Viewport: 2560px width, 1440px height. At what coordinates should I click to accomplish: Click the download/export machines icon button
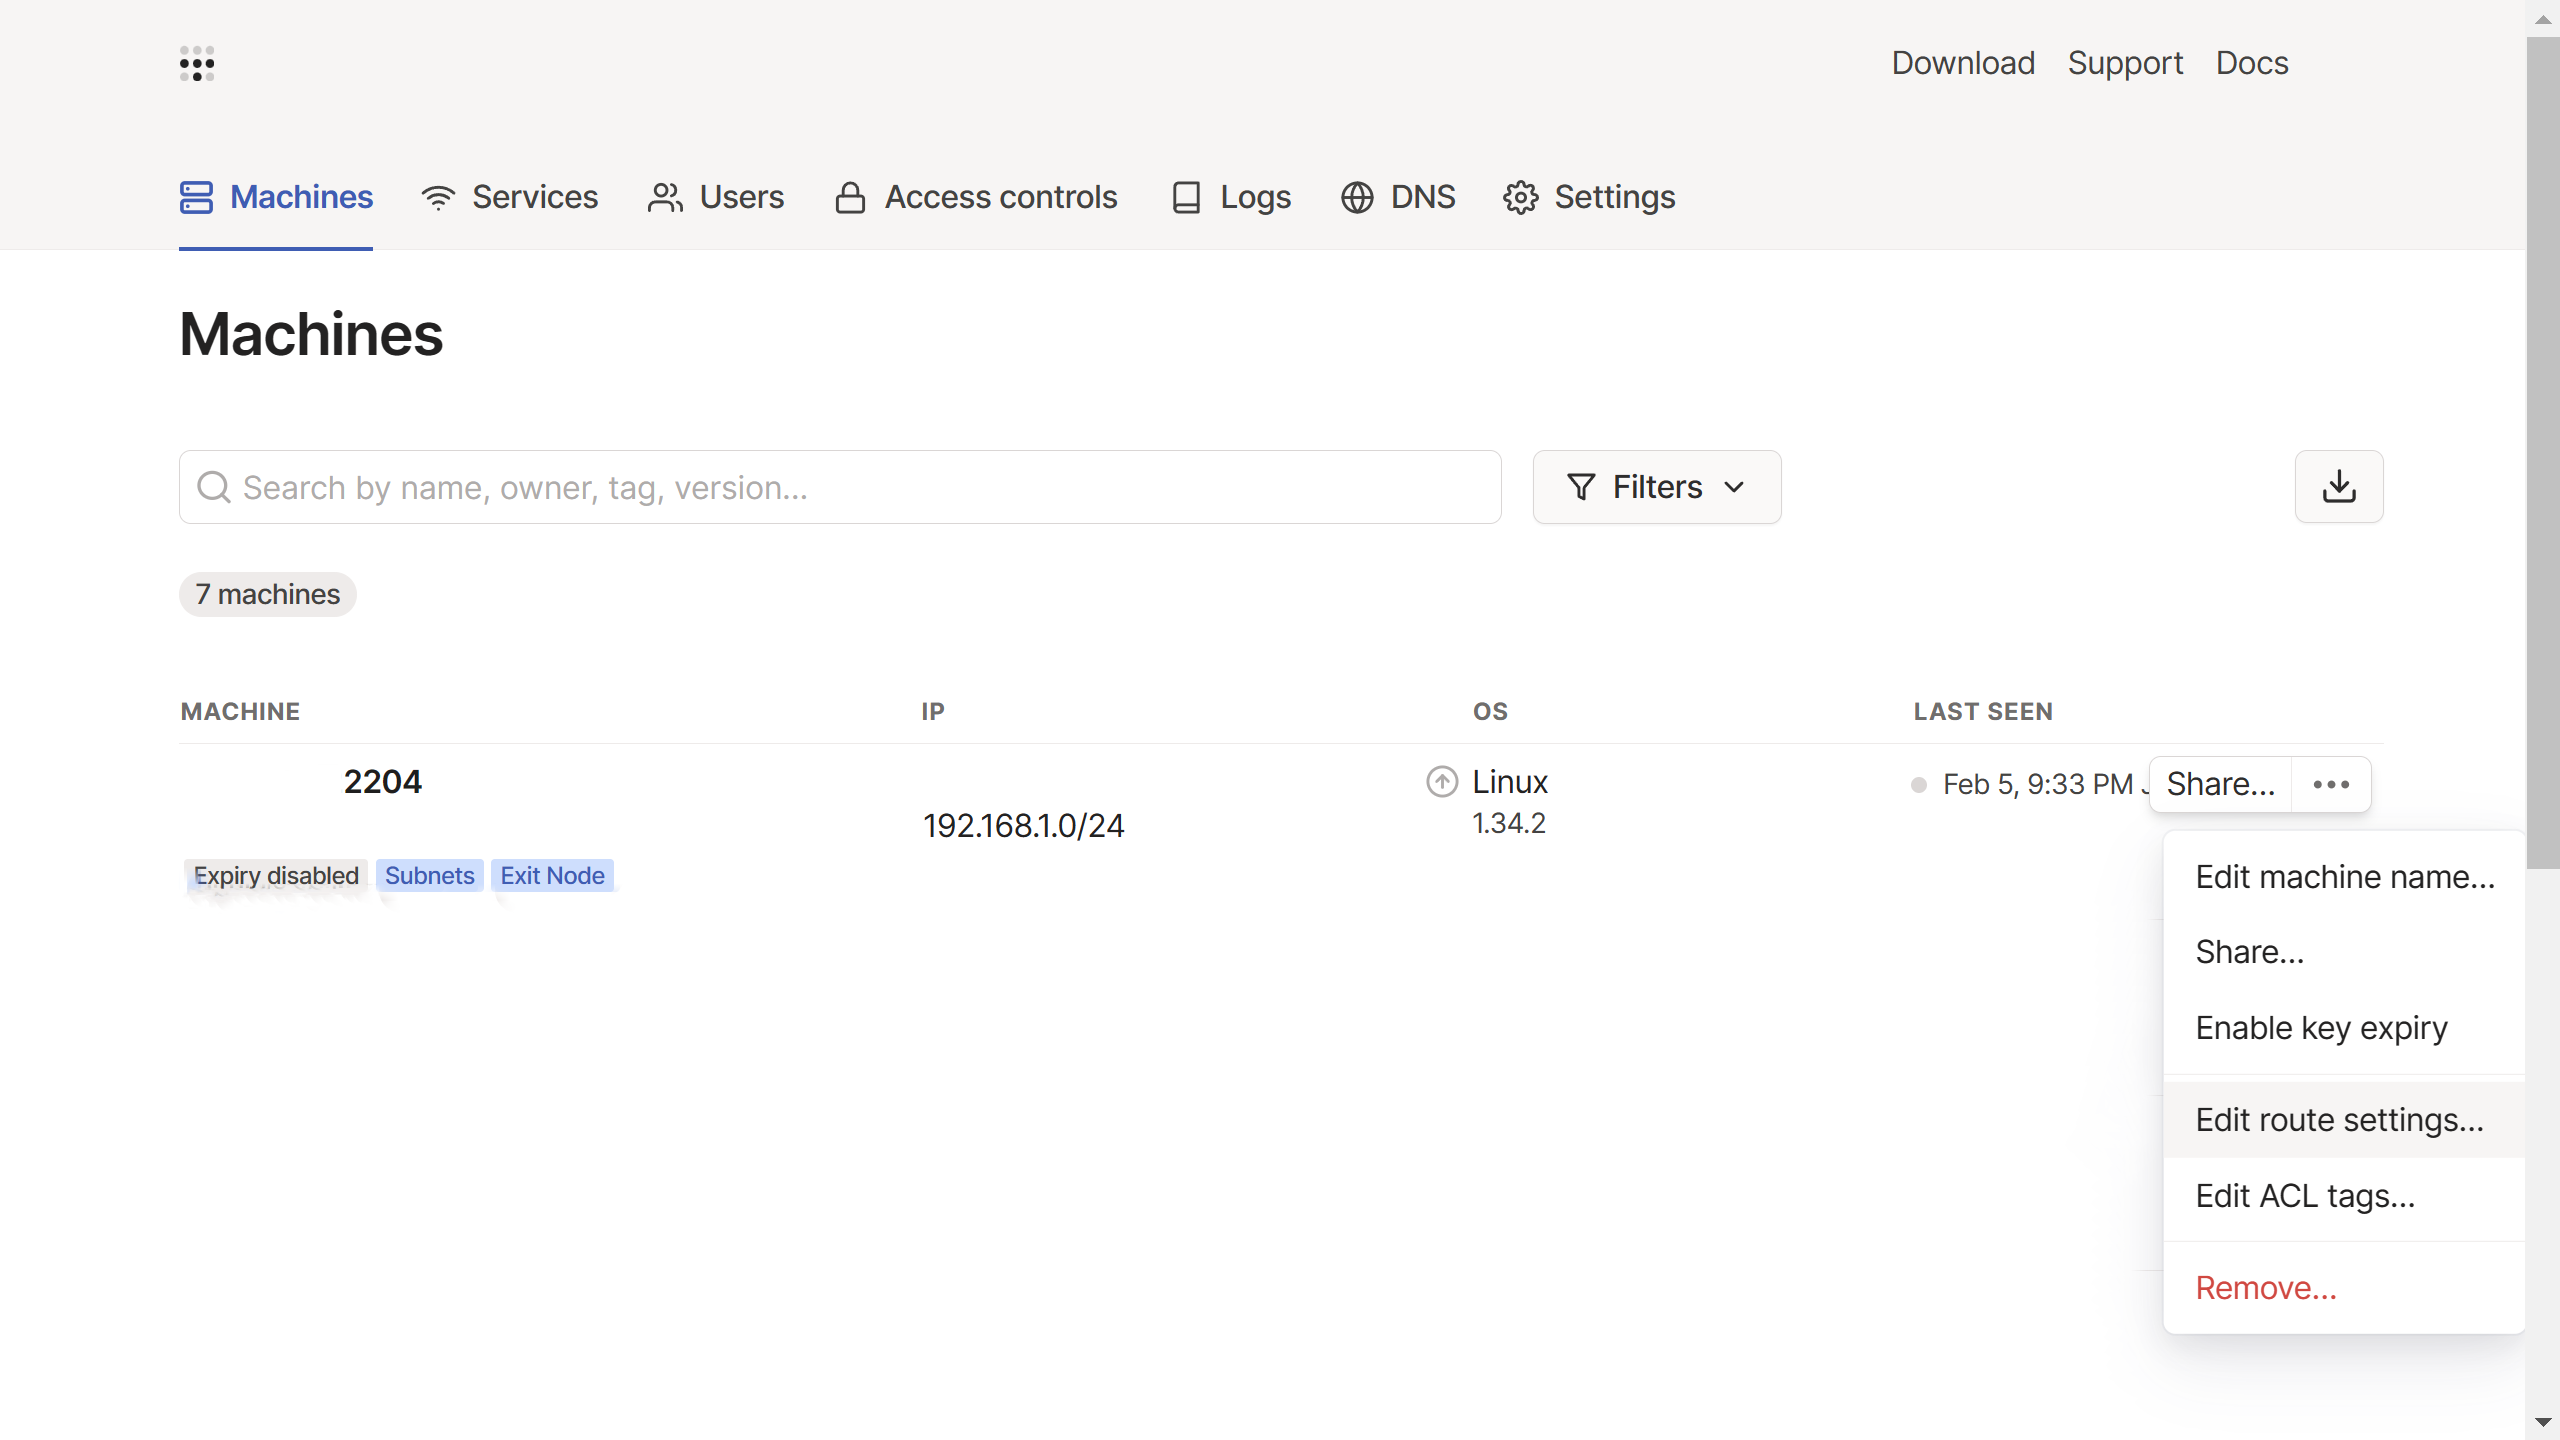[x=2338, y=487]
